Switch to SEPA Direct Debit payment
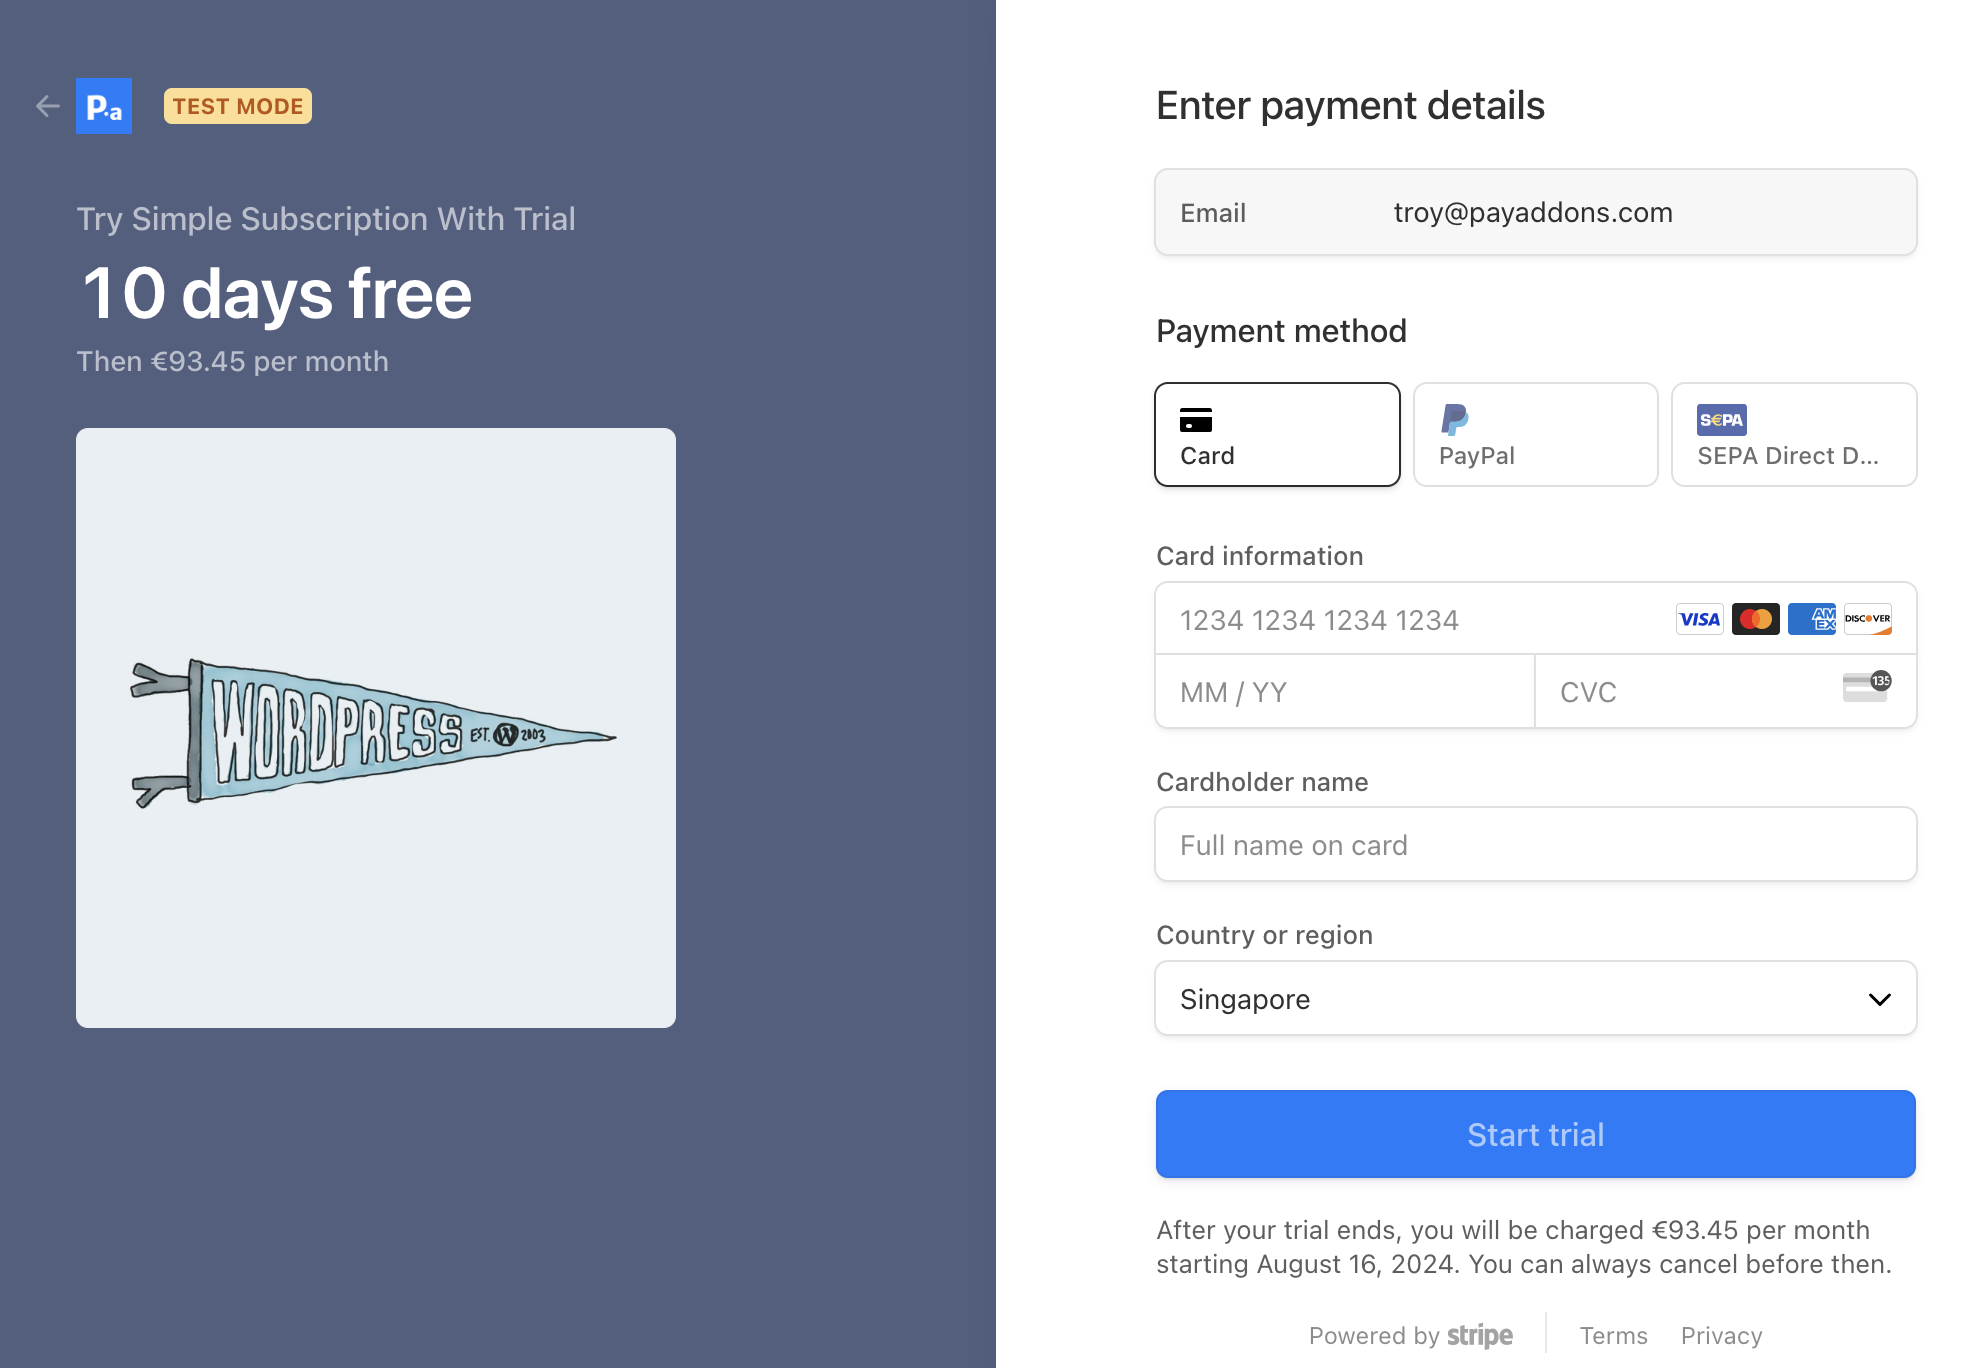Image resolution: width=1972 pixels, height=1368 pixels. click(x=1793, y=435)
